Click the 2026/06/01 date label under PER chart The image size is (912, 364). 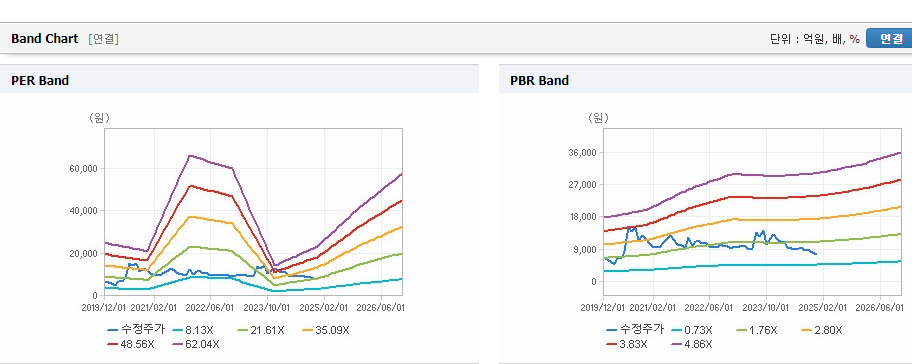pyautogui.click(x=381, y=307)
